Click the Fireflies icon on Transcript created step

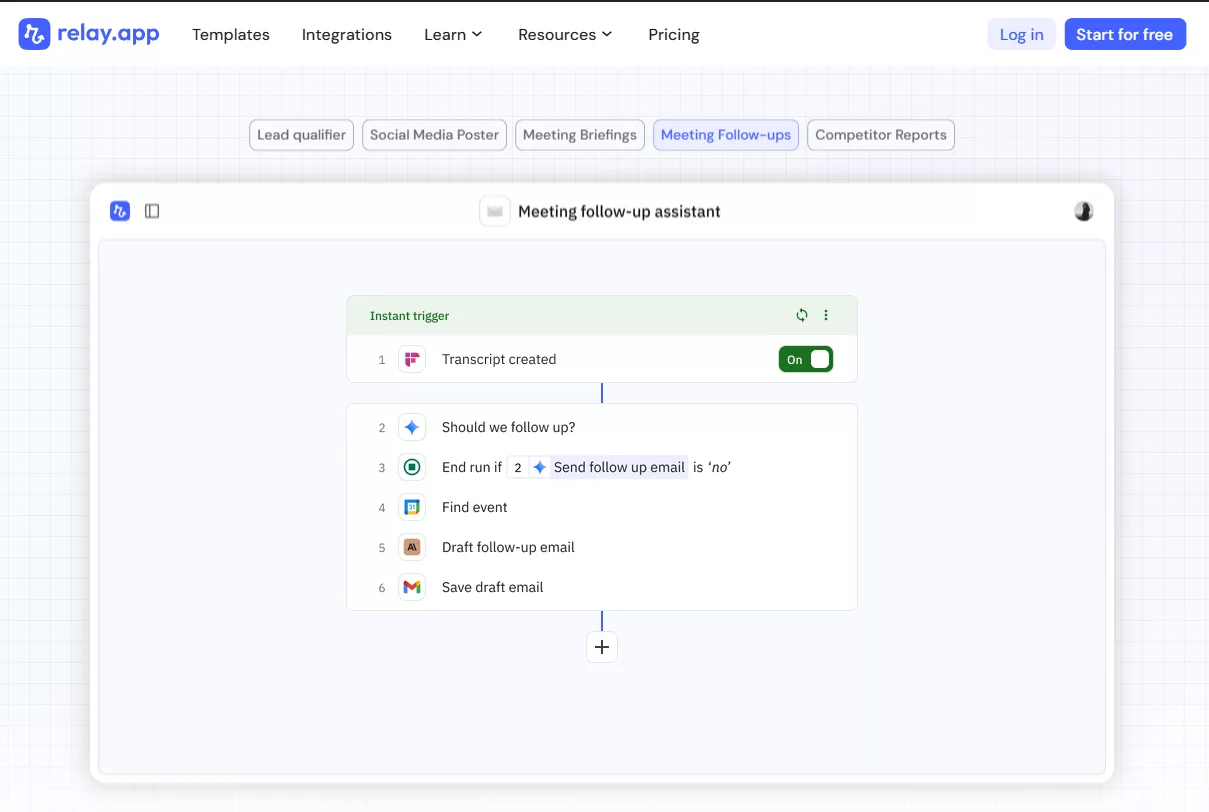pos(412,359)
